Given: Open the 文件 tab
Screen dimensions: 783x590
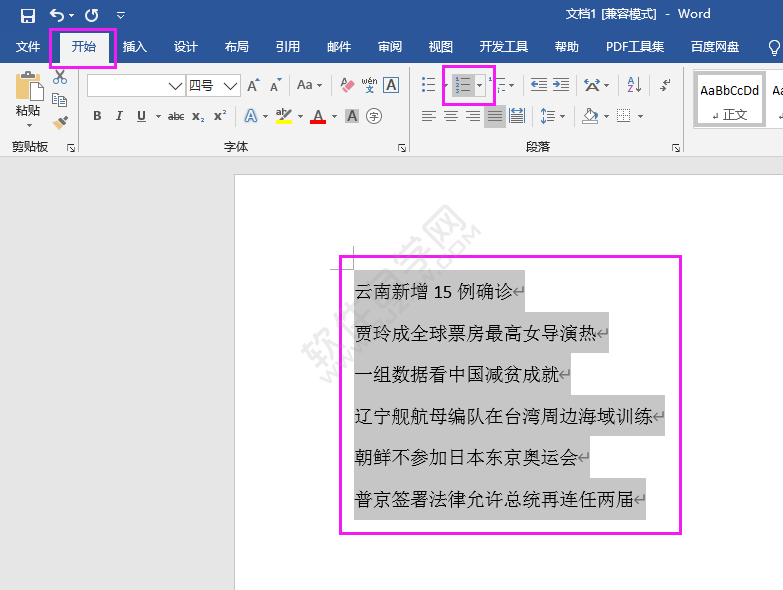Looking at the screenshot, I should 27,46.
